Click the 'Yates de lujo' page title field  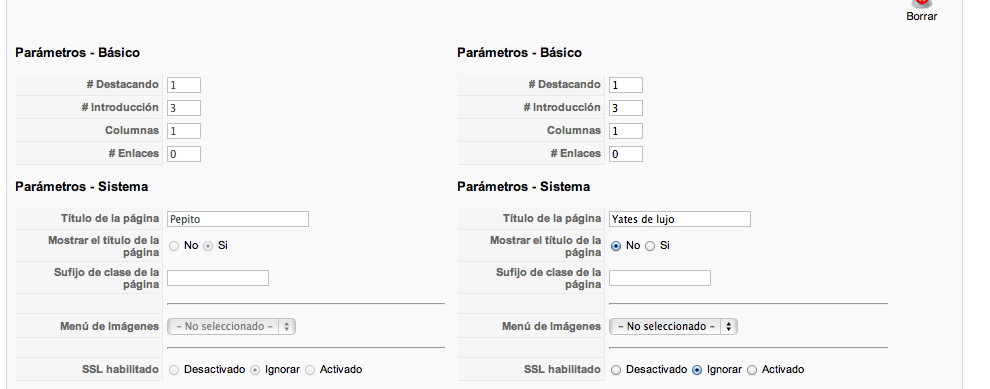click(x=680, y=219)
